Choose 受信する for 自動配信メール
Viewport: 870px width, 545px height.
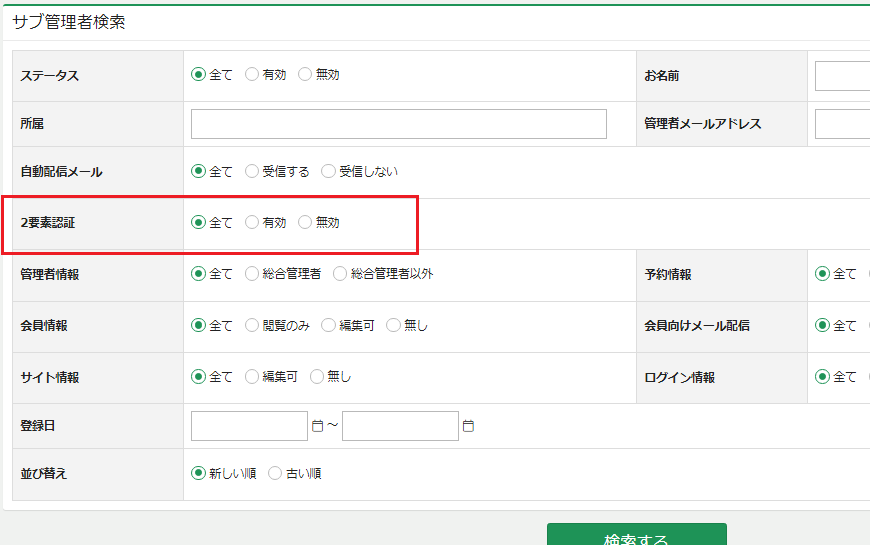pos(252,171)
